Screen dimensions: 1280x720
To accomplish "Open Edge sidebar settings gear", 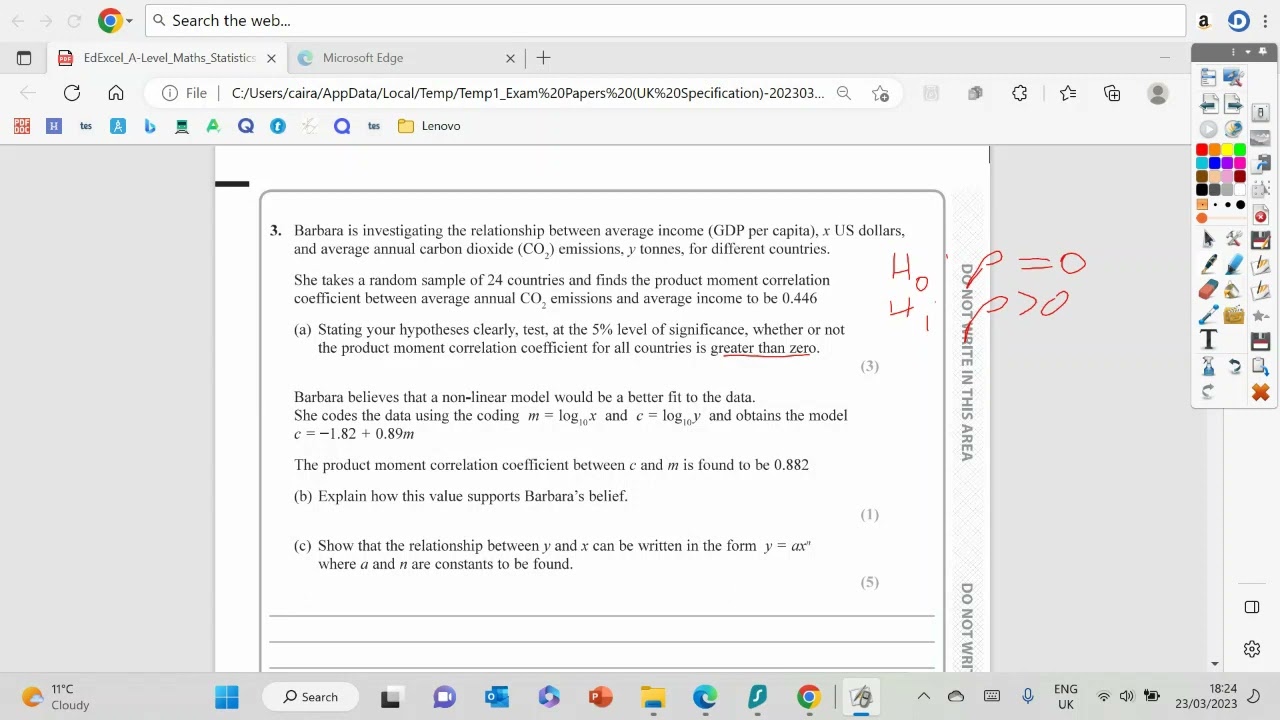I will 1252,649.
